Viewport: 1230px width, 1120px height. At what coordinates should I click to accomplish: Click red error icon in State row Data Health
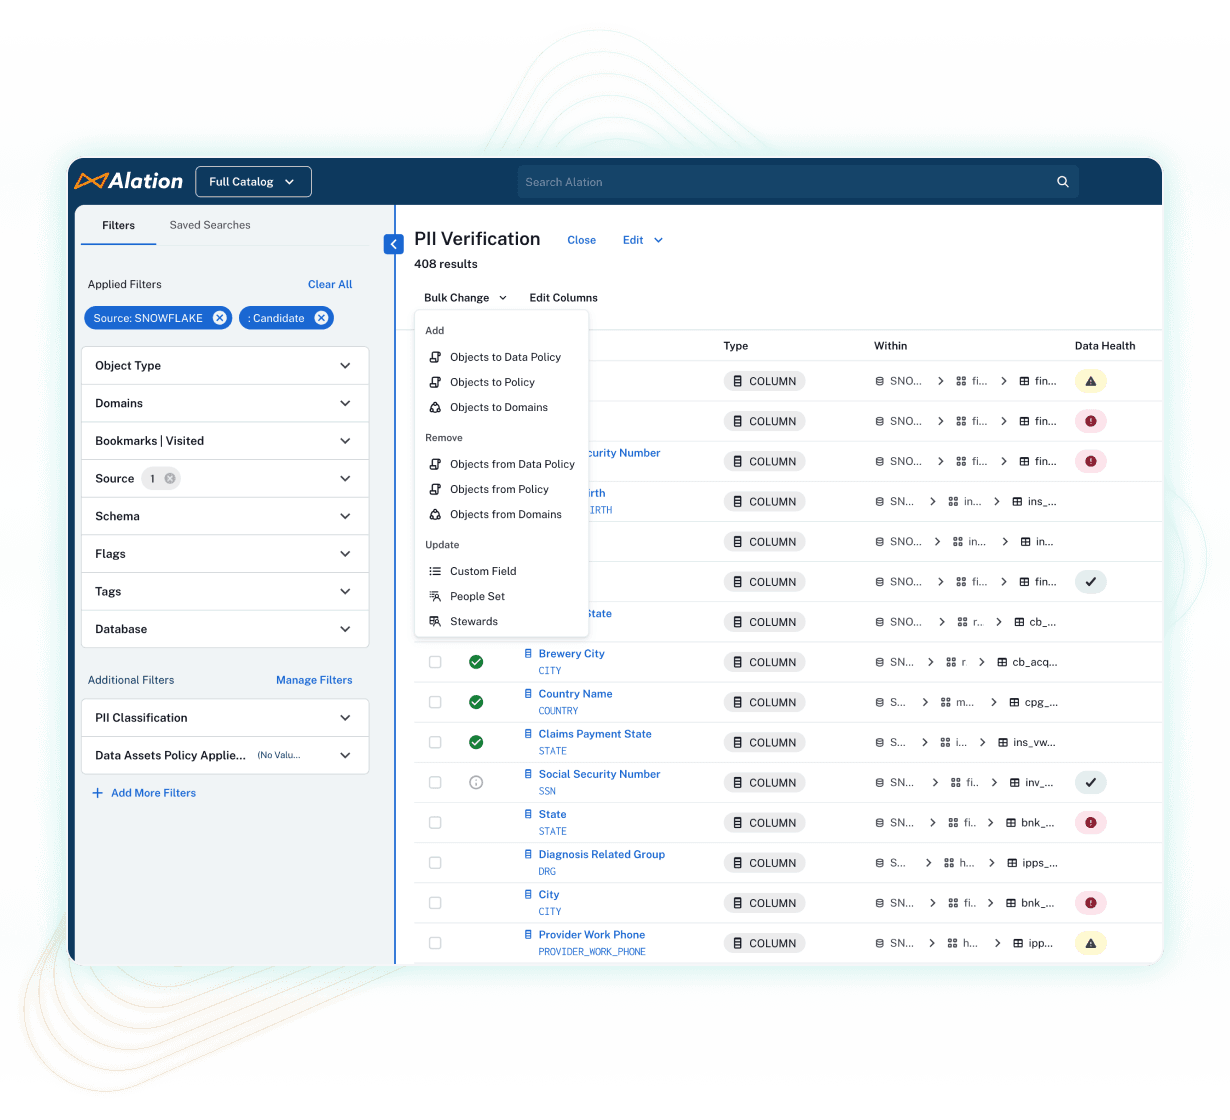tap(1090, 822)
